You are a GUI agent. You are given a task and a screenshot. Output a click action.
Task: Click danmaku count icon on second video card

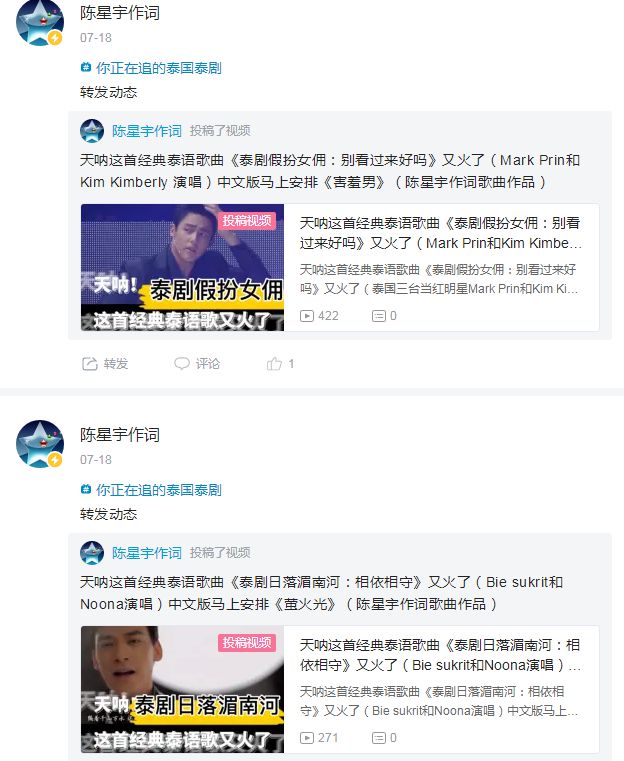pos(378,738)
